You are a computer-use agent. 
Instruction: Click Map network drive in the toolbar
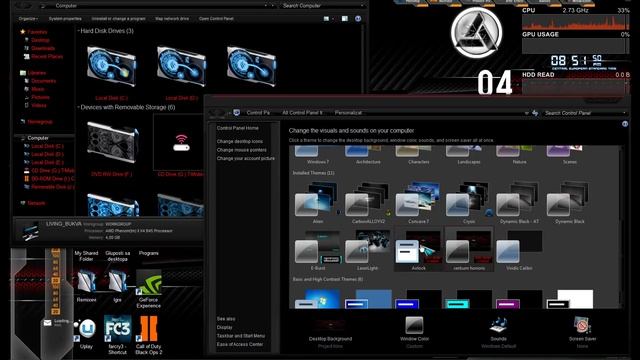click(x=172, y=19)
